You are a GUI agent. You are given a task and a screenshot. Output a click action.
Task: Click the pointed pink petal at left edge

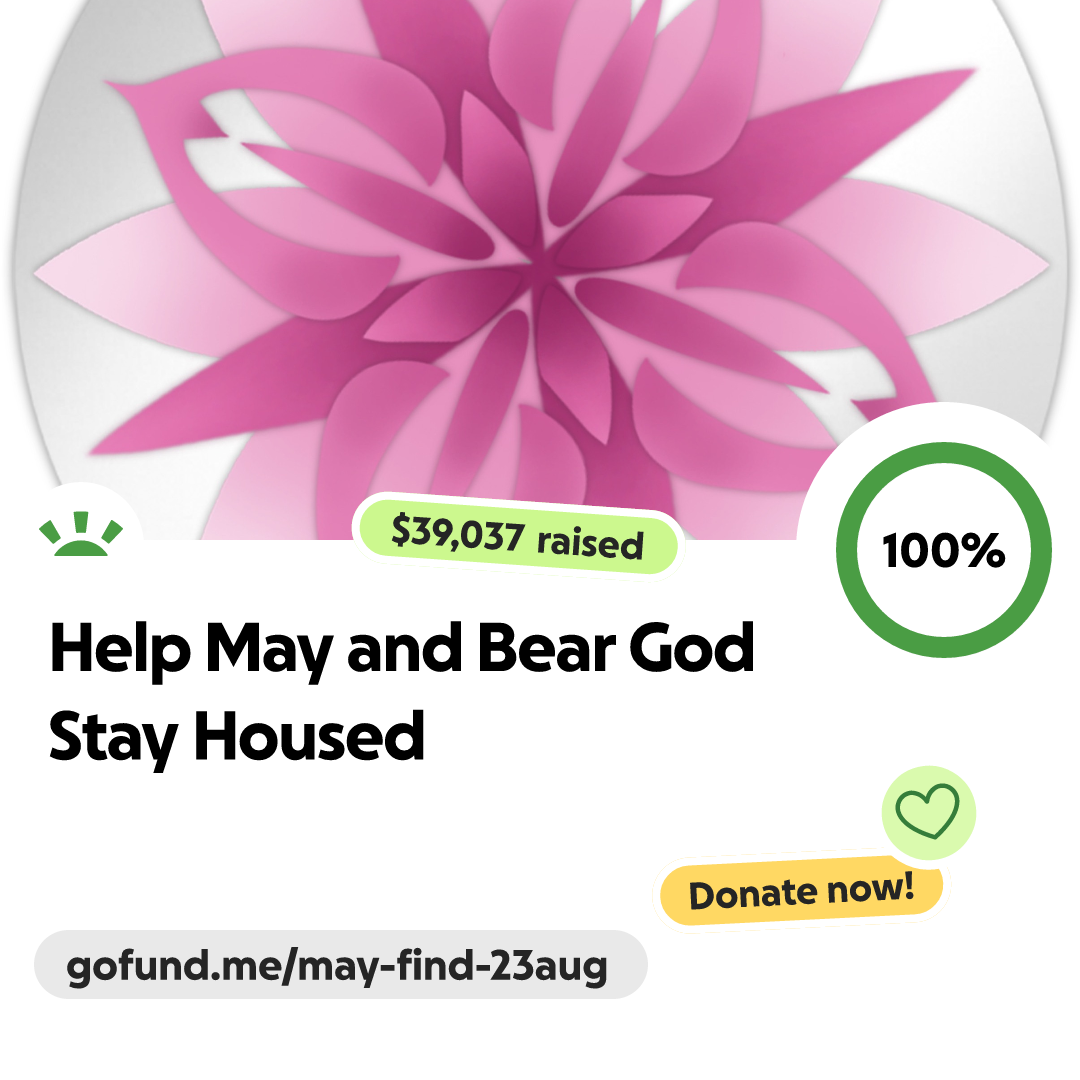(x=90, y=272)
